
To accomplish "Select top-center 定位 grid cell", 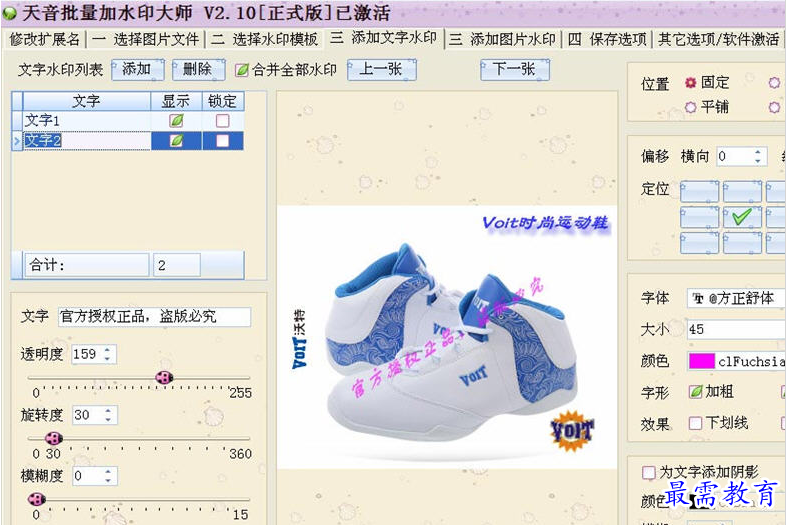I will click(742, 192).
